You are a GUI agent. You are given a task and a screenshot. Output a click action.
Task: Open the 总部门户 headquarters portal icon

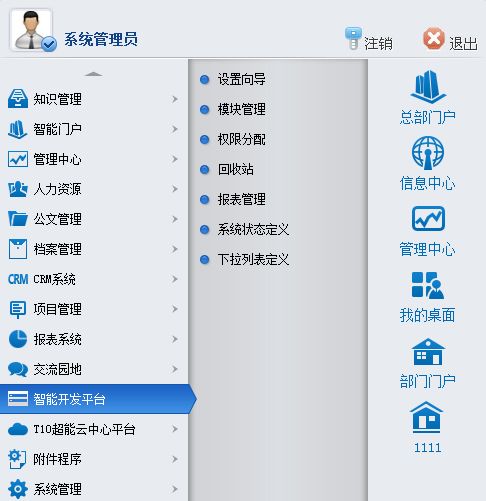click(x=428, y=87)
